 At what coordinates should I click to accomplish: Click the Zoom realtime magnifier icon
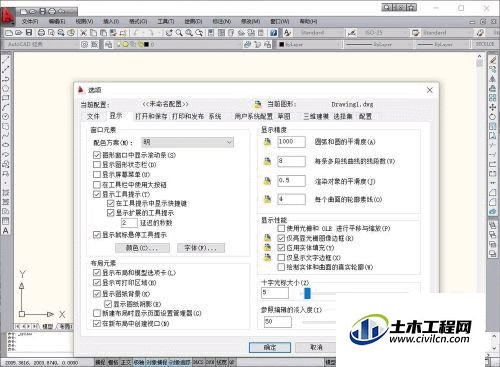pos(179,33)
